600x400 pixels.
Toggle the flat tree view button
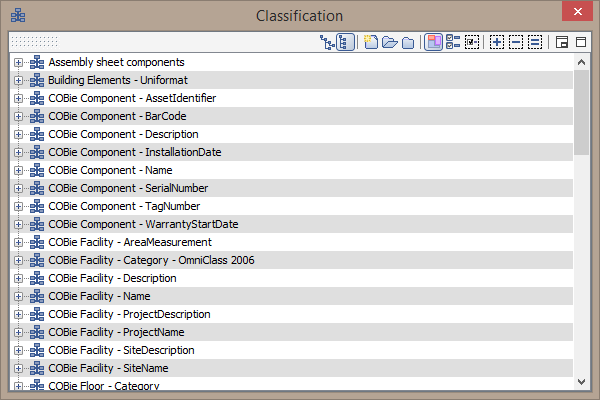pos(344,42)
